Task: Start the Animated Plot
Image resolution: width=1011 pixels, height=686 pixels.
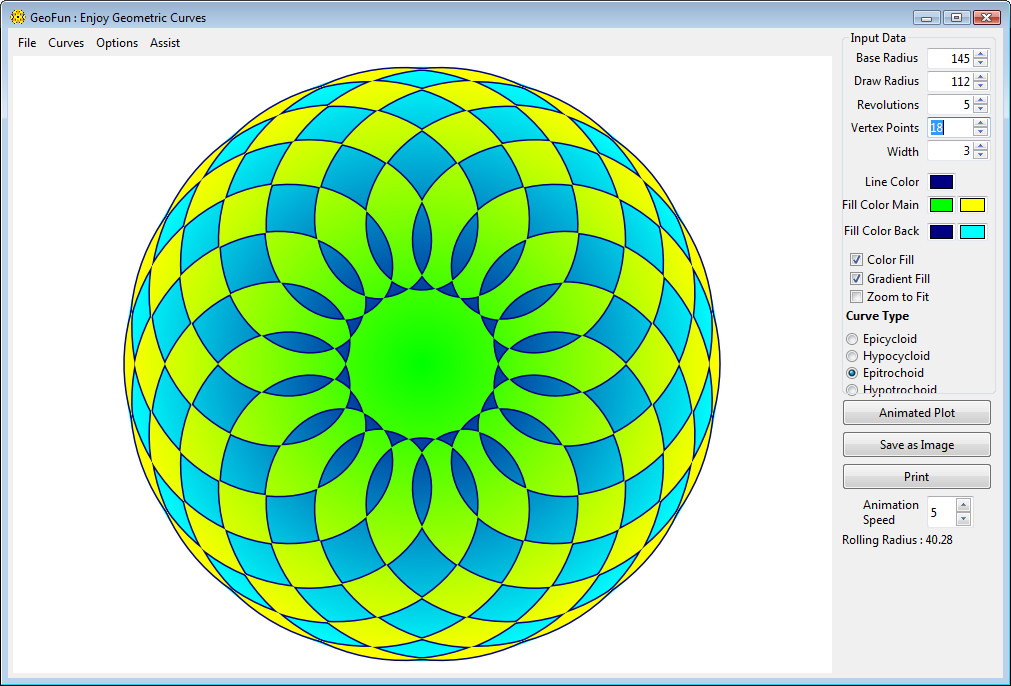Action: (916, 413)
